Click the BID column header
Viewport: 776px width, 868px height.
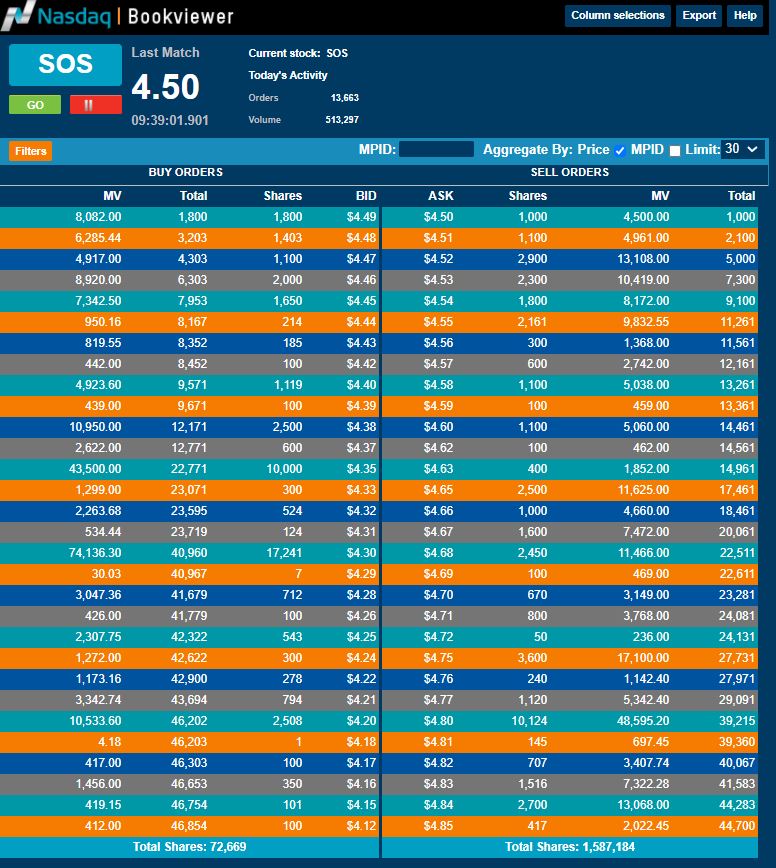coord(365,196)
